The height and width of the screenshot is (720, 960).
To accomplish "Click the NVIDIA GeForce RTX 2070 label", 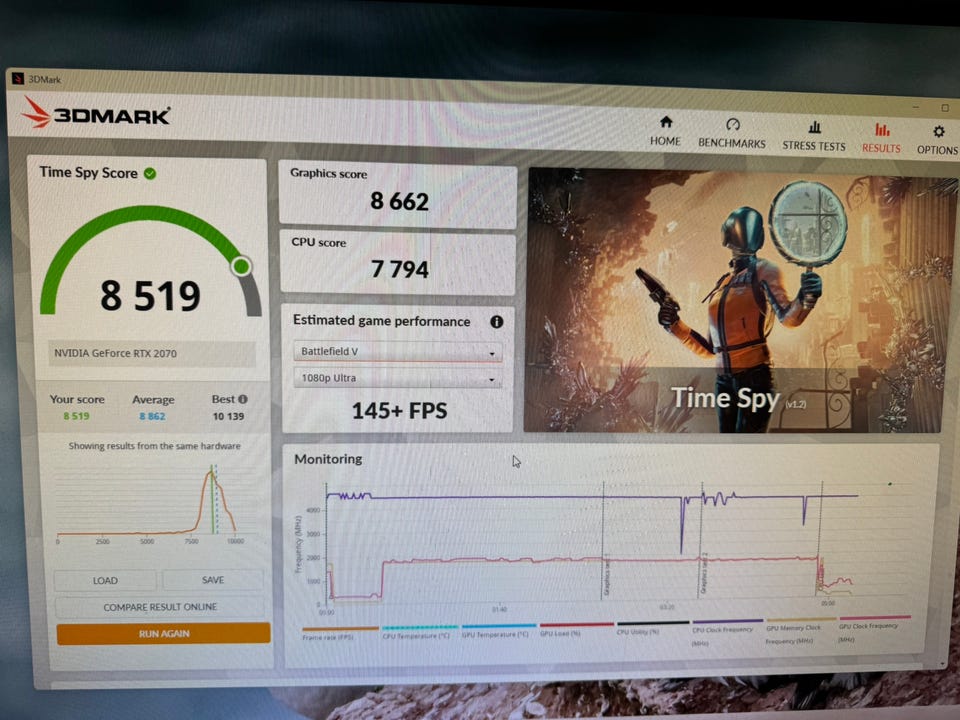I will (115, 353).
